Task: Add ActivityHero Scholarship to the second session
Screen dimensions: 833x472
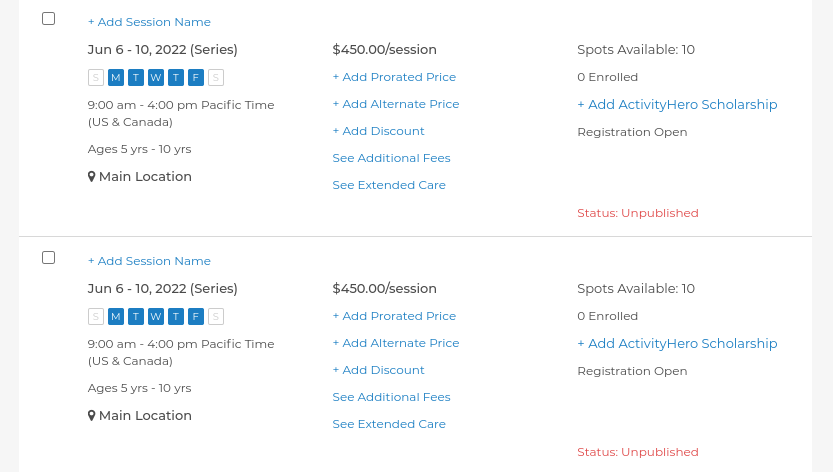Action: tap(677, 344)
